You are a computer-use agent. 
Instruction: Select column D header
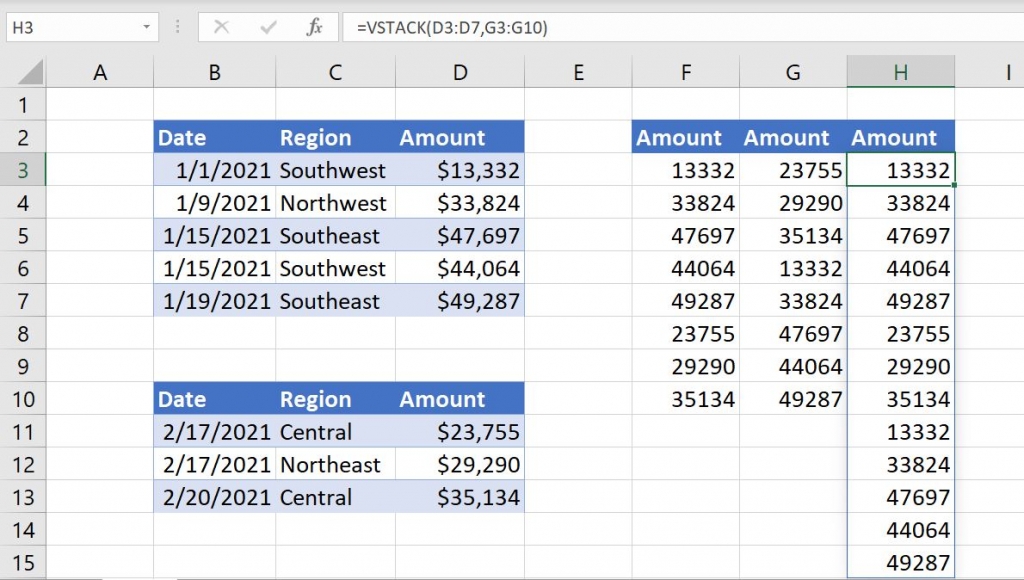pyautogui.click(x=459, y=72)
